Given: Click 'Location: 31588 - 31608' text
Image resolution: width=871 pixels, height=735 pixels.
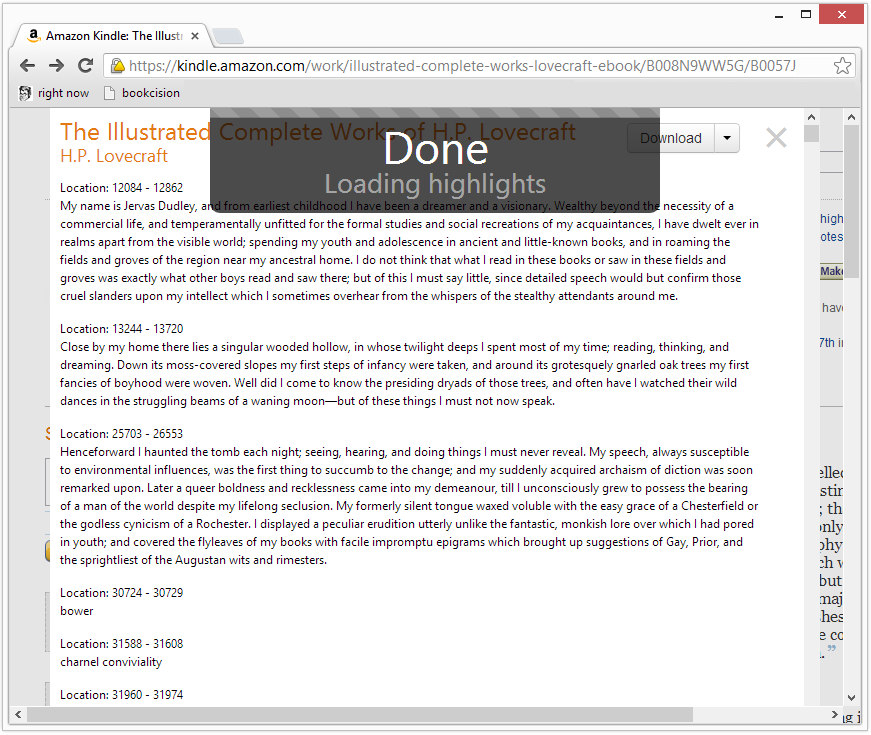Looking at the screenshot, I should [x=122, y=644].
